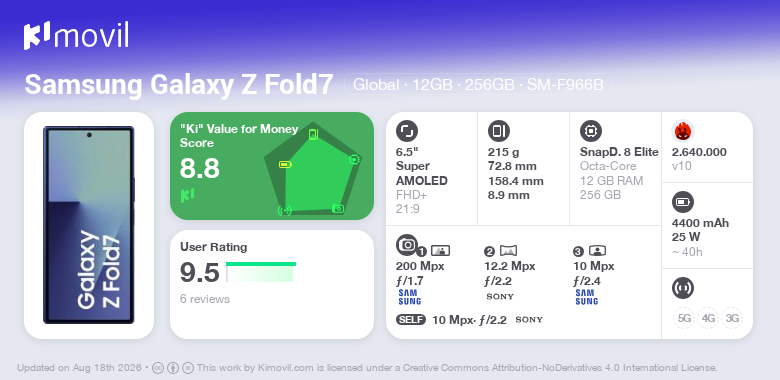Click the Kimovil logo

76,36
